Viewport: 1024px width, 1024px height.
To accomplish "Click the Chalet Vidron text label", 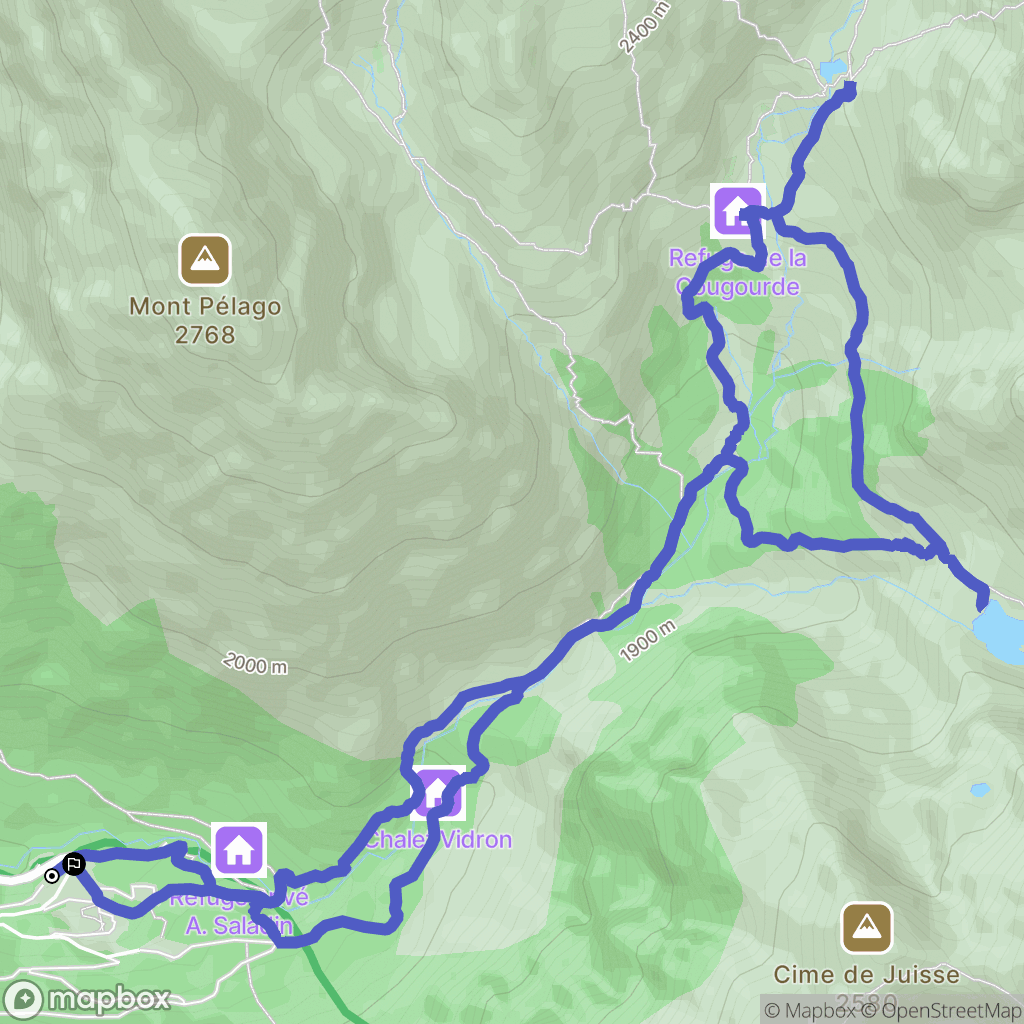I will 438,839.
